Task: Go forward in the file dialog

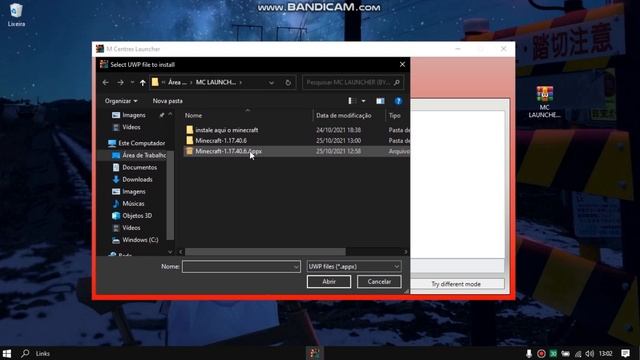Action: click(x=120, y=82)
